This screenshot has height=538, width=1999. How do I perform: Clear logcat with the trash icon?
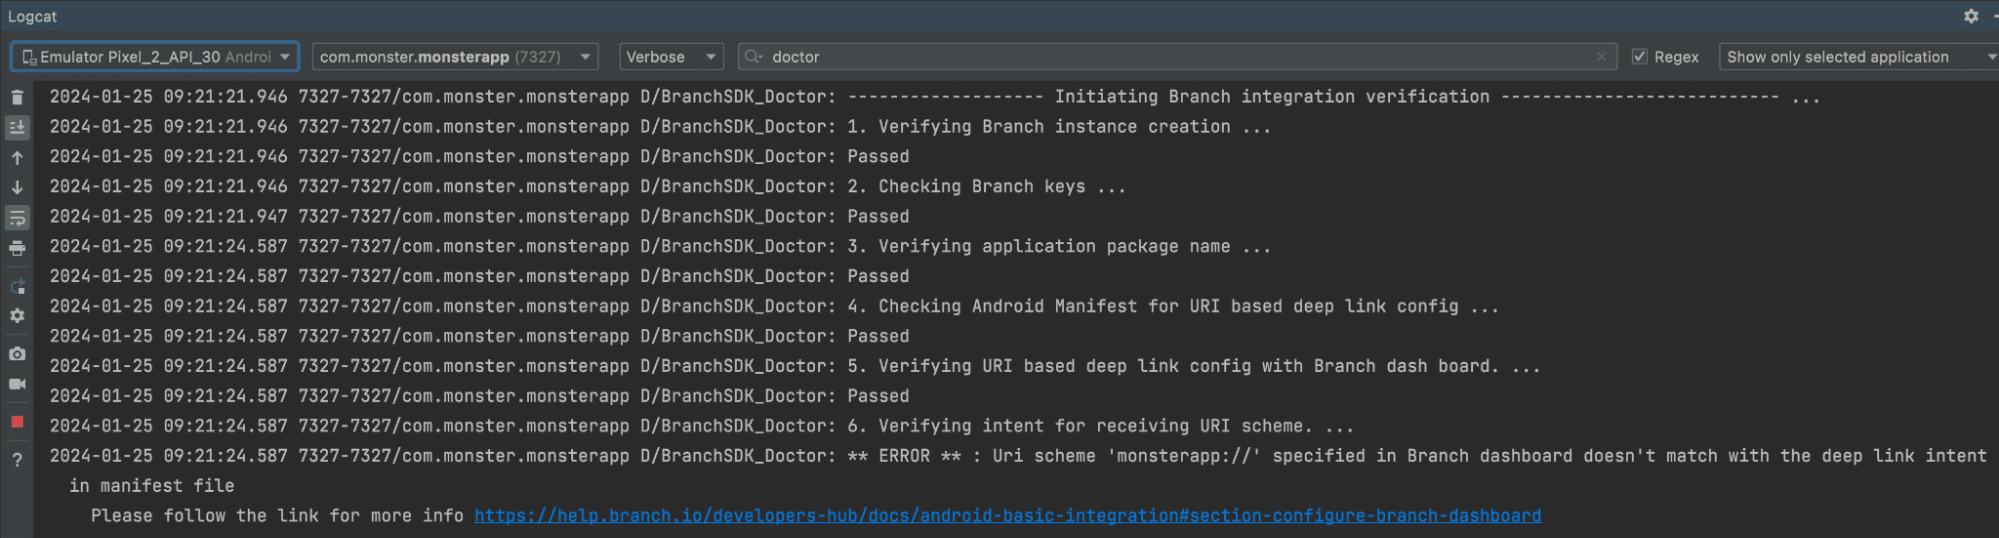pos(17,97)
